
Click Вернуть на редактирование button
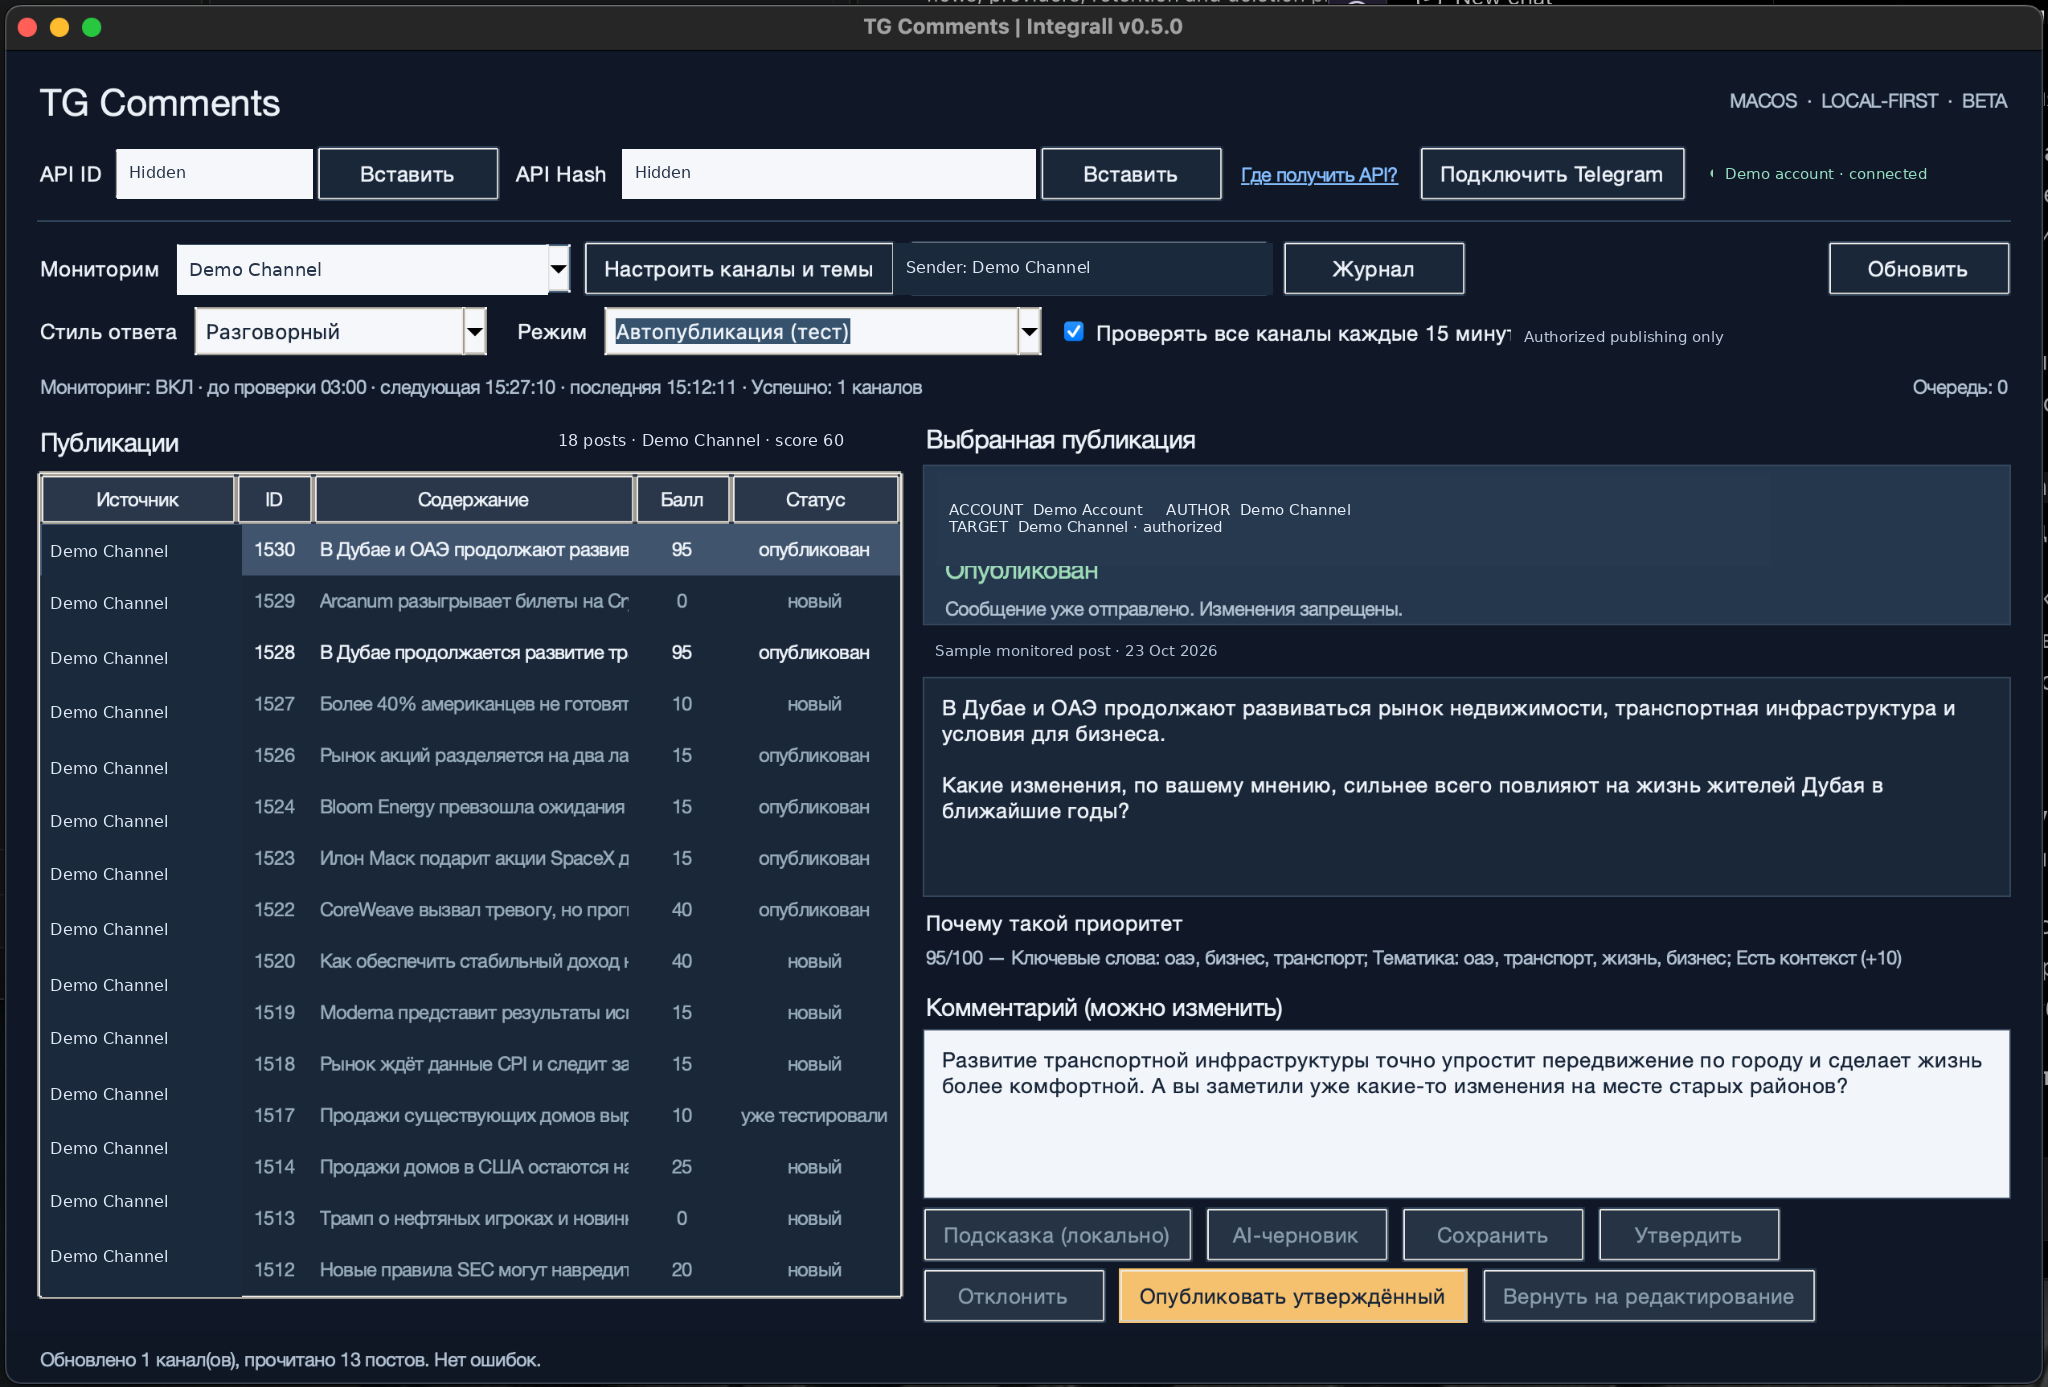(x=1649, y=1296)
